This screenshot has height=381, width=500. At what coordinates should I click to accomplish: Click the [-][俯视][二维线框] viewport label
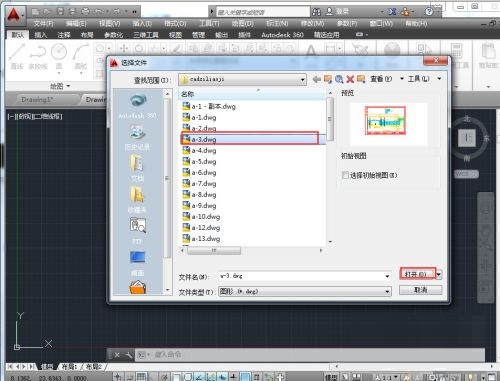tap(35, 116)
